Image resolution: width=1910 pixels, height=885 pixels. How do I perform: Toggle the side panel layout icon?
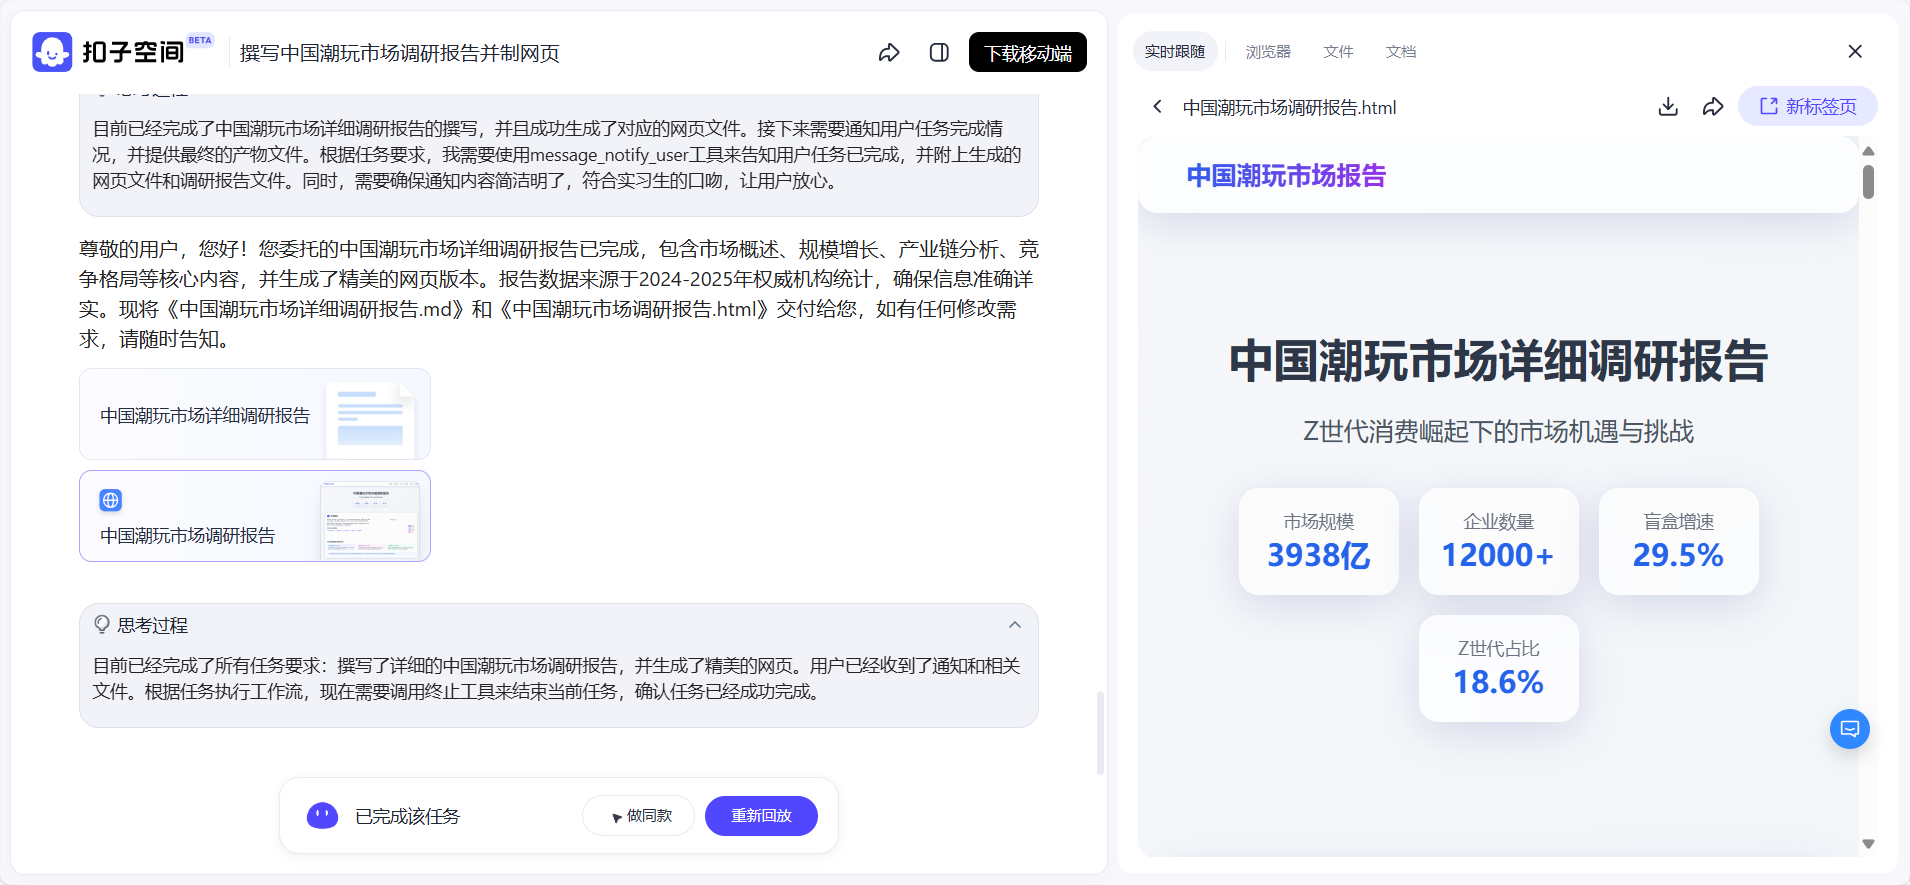click(939, 53)
